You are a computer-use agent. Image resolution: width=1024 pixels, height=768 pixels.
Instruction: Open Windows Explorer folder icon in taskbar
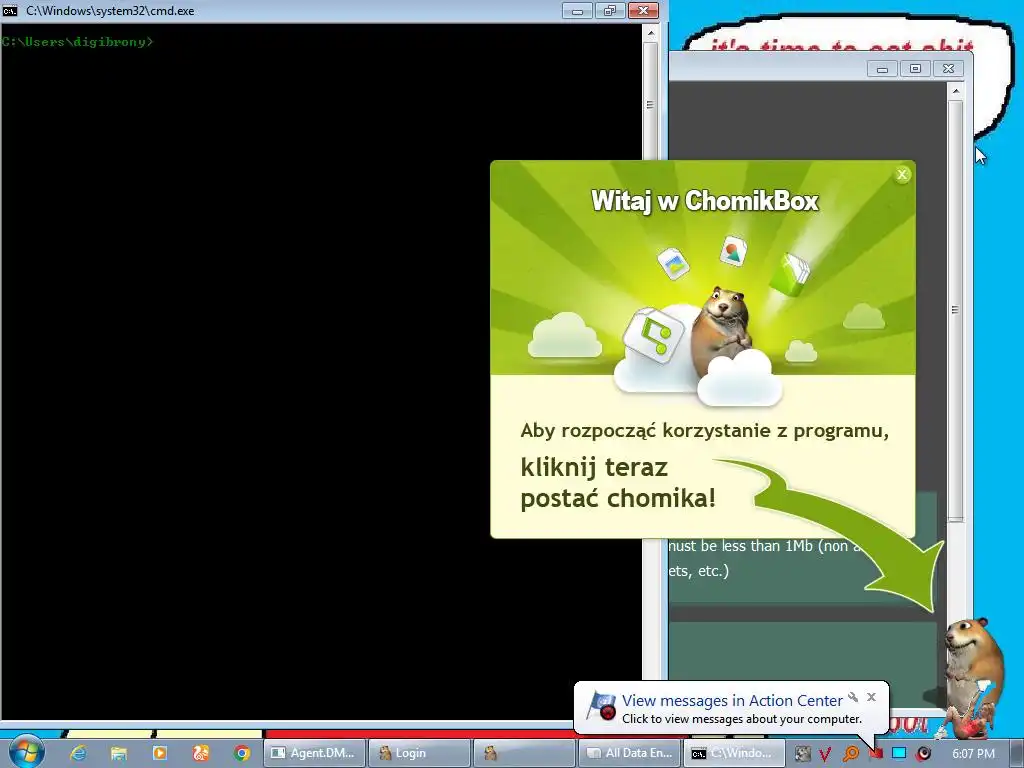[118, 753]
